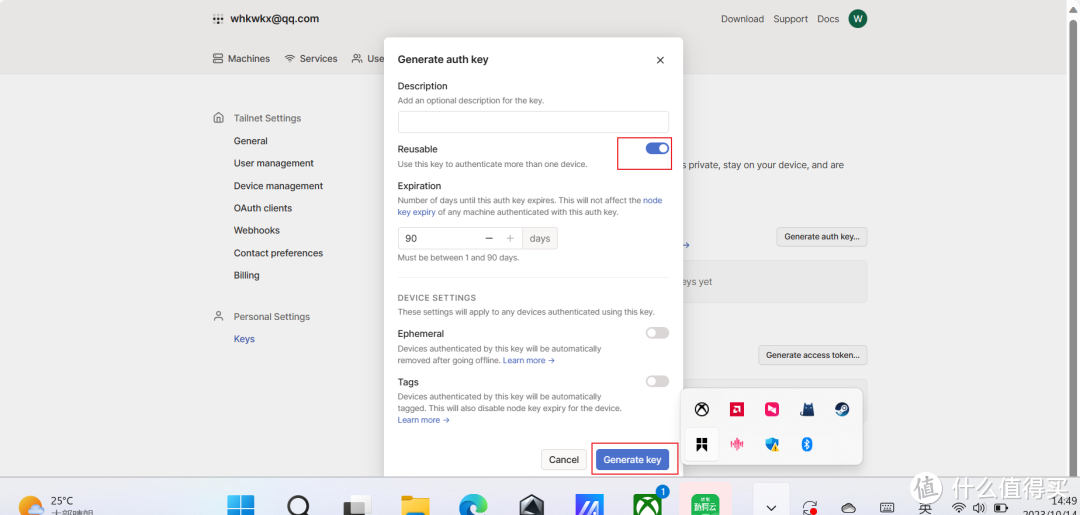Disable the Reusable key toggle

(x=657, y=149)
